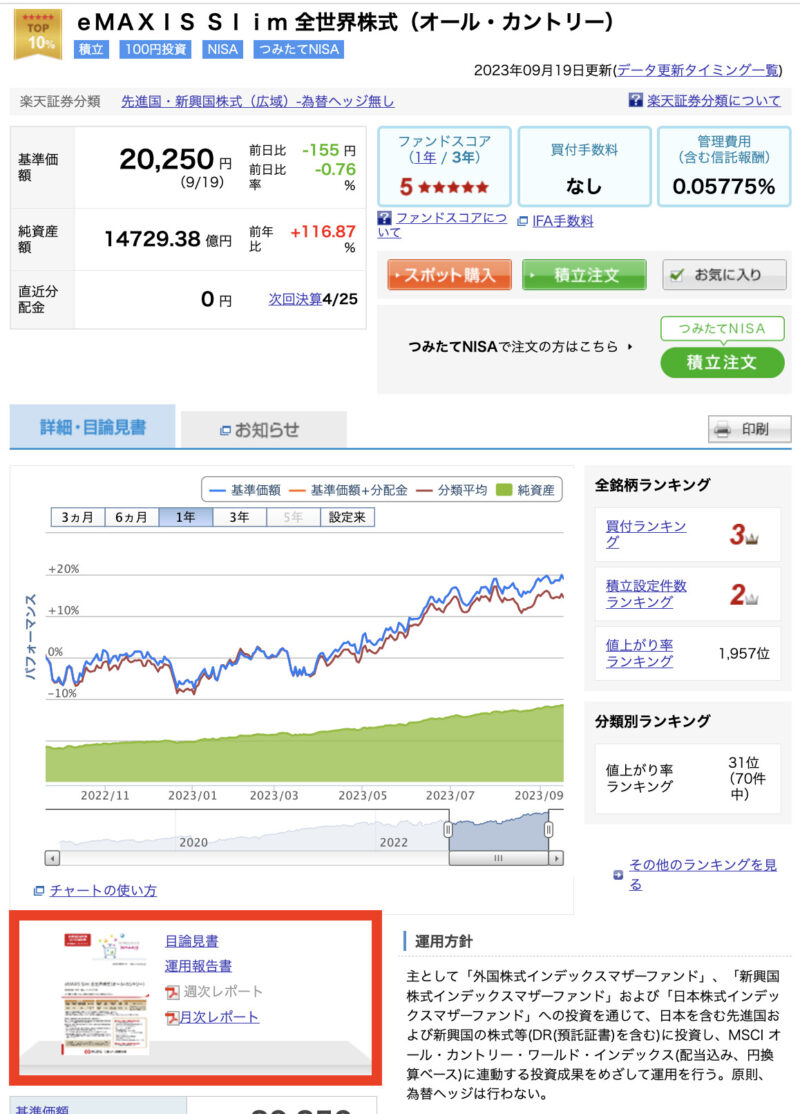This screenshot has height=1114, width=800.
Task: Click the new-window icon beside お知らせ
Action: point(225,430)
